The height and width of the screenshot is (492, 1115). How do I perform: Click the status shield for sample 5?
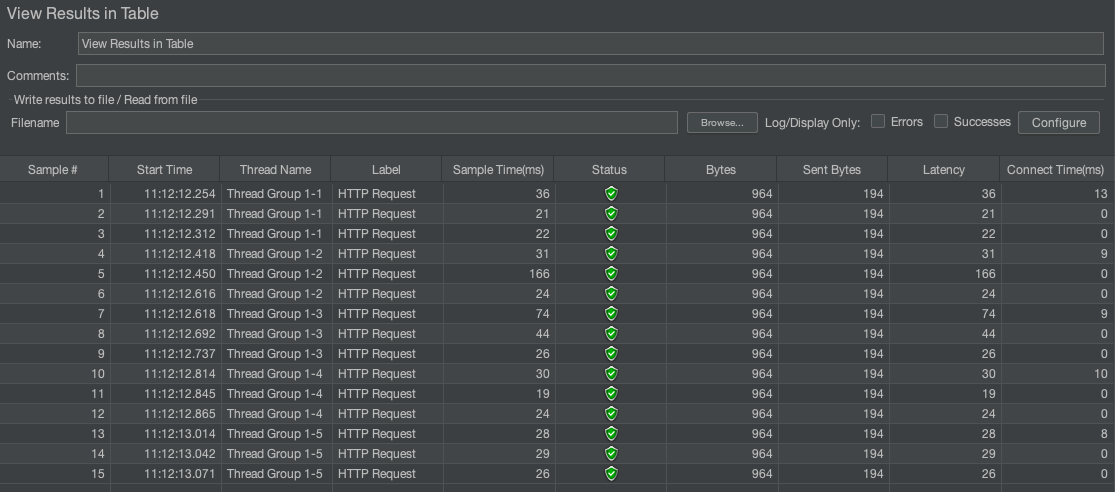[x=611, y=274]
